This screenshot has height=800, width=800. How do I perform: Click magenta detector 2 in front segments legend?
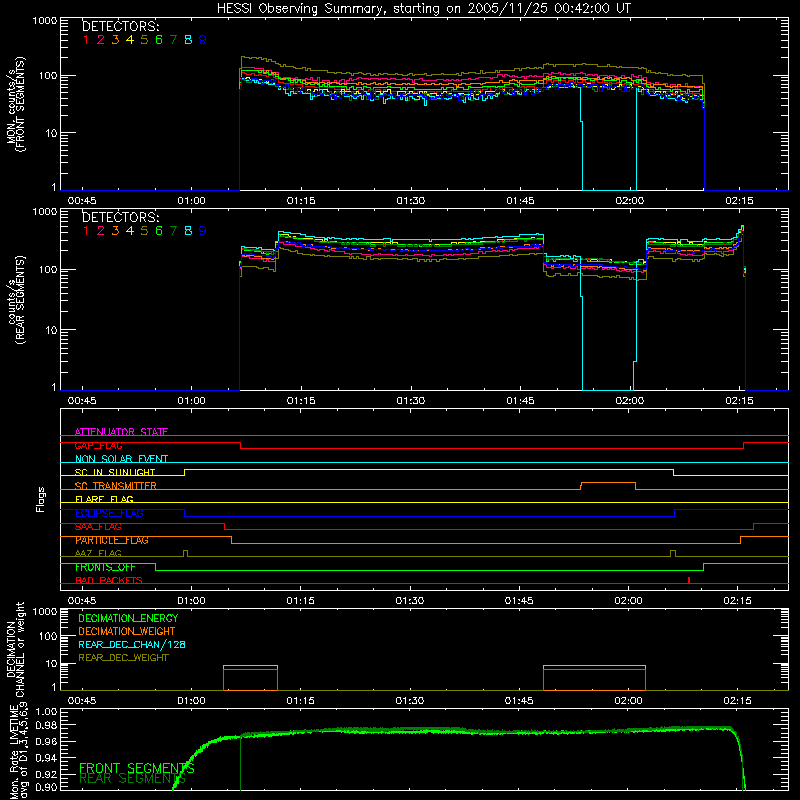coord(101,40)
